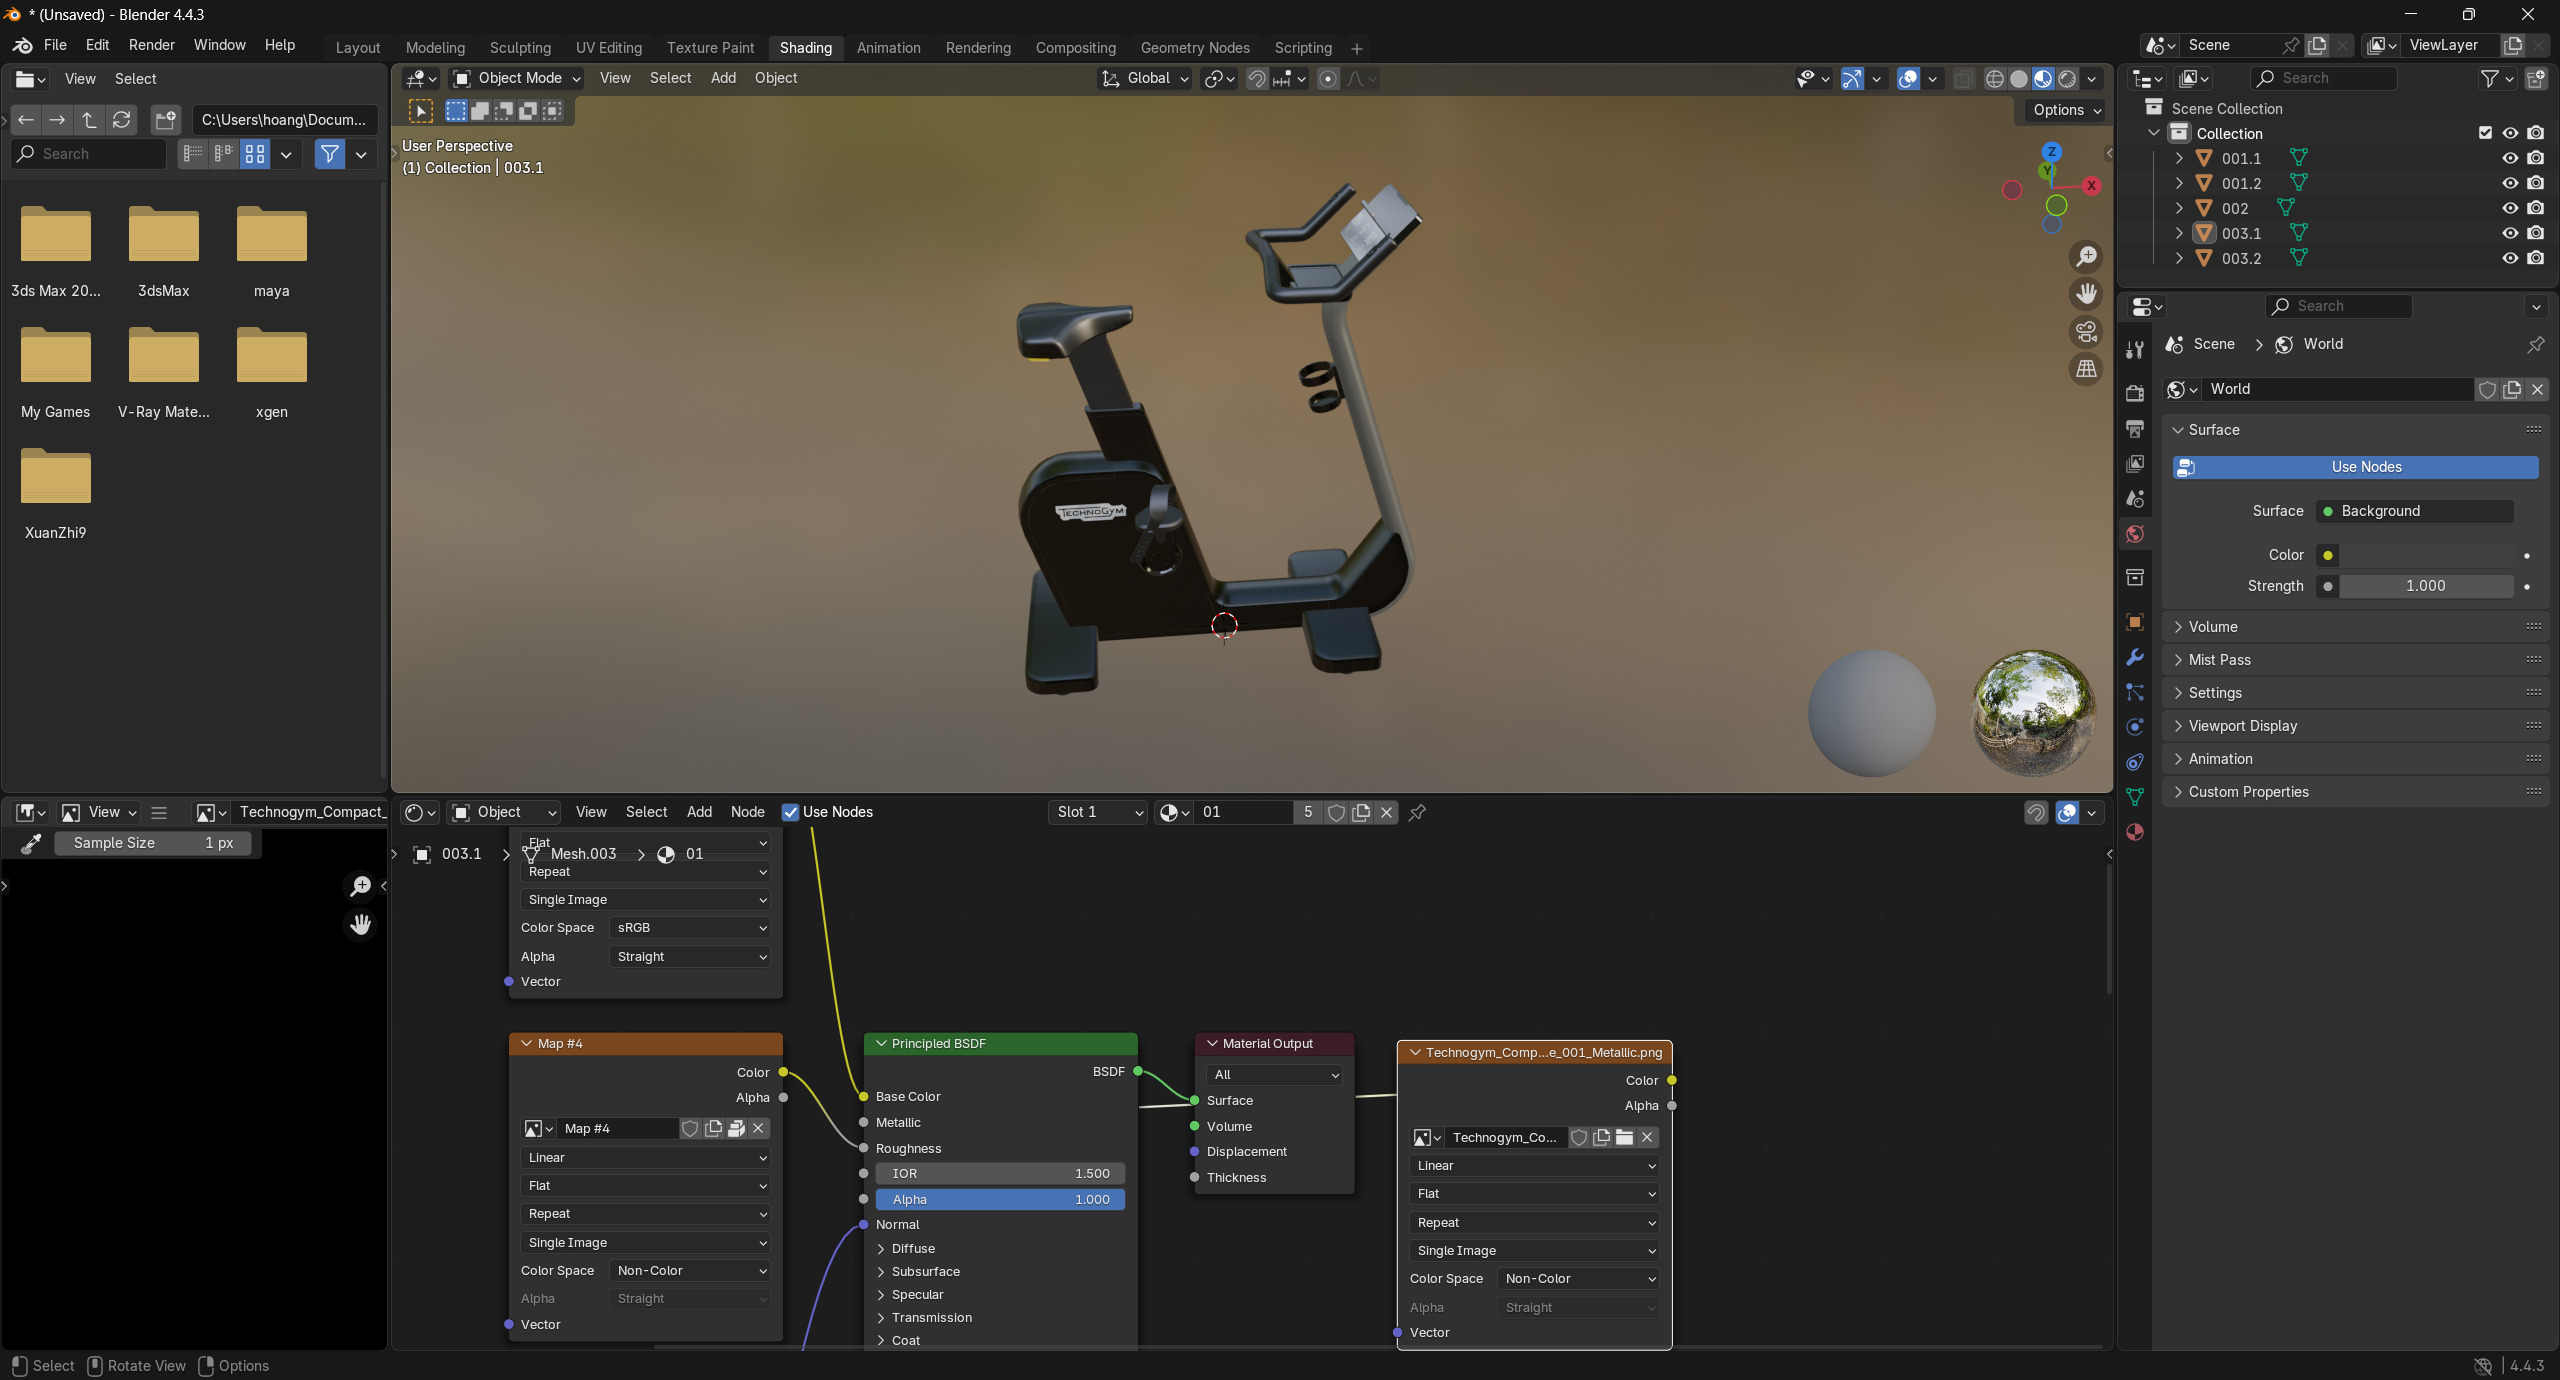Switch to solid viewport shading
Screen dimensions: 2560x1380
coord(2019,79)
